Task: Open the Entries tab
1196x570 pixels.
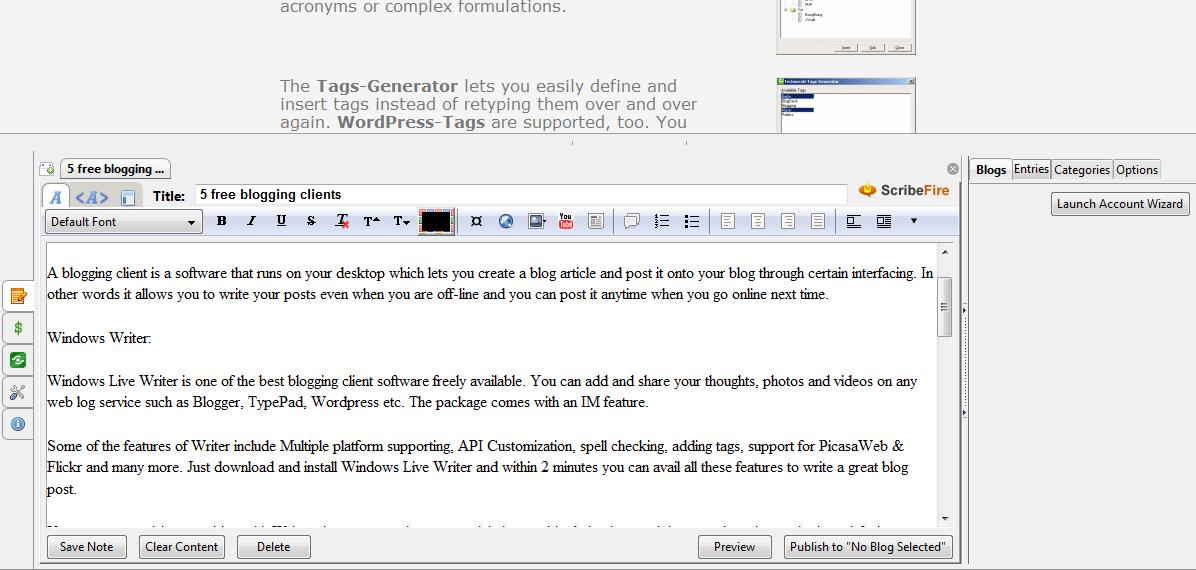Action: pyautogui.click(x=1031, y=169)
